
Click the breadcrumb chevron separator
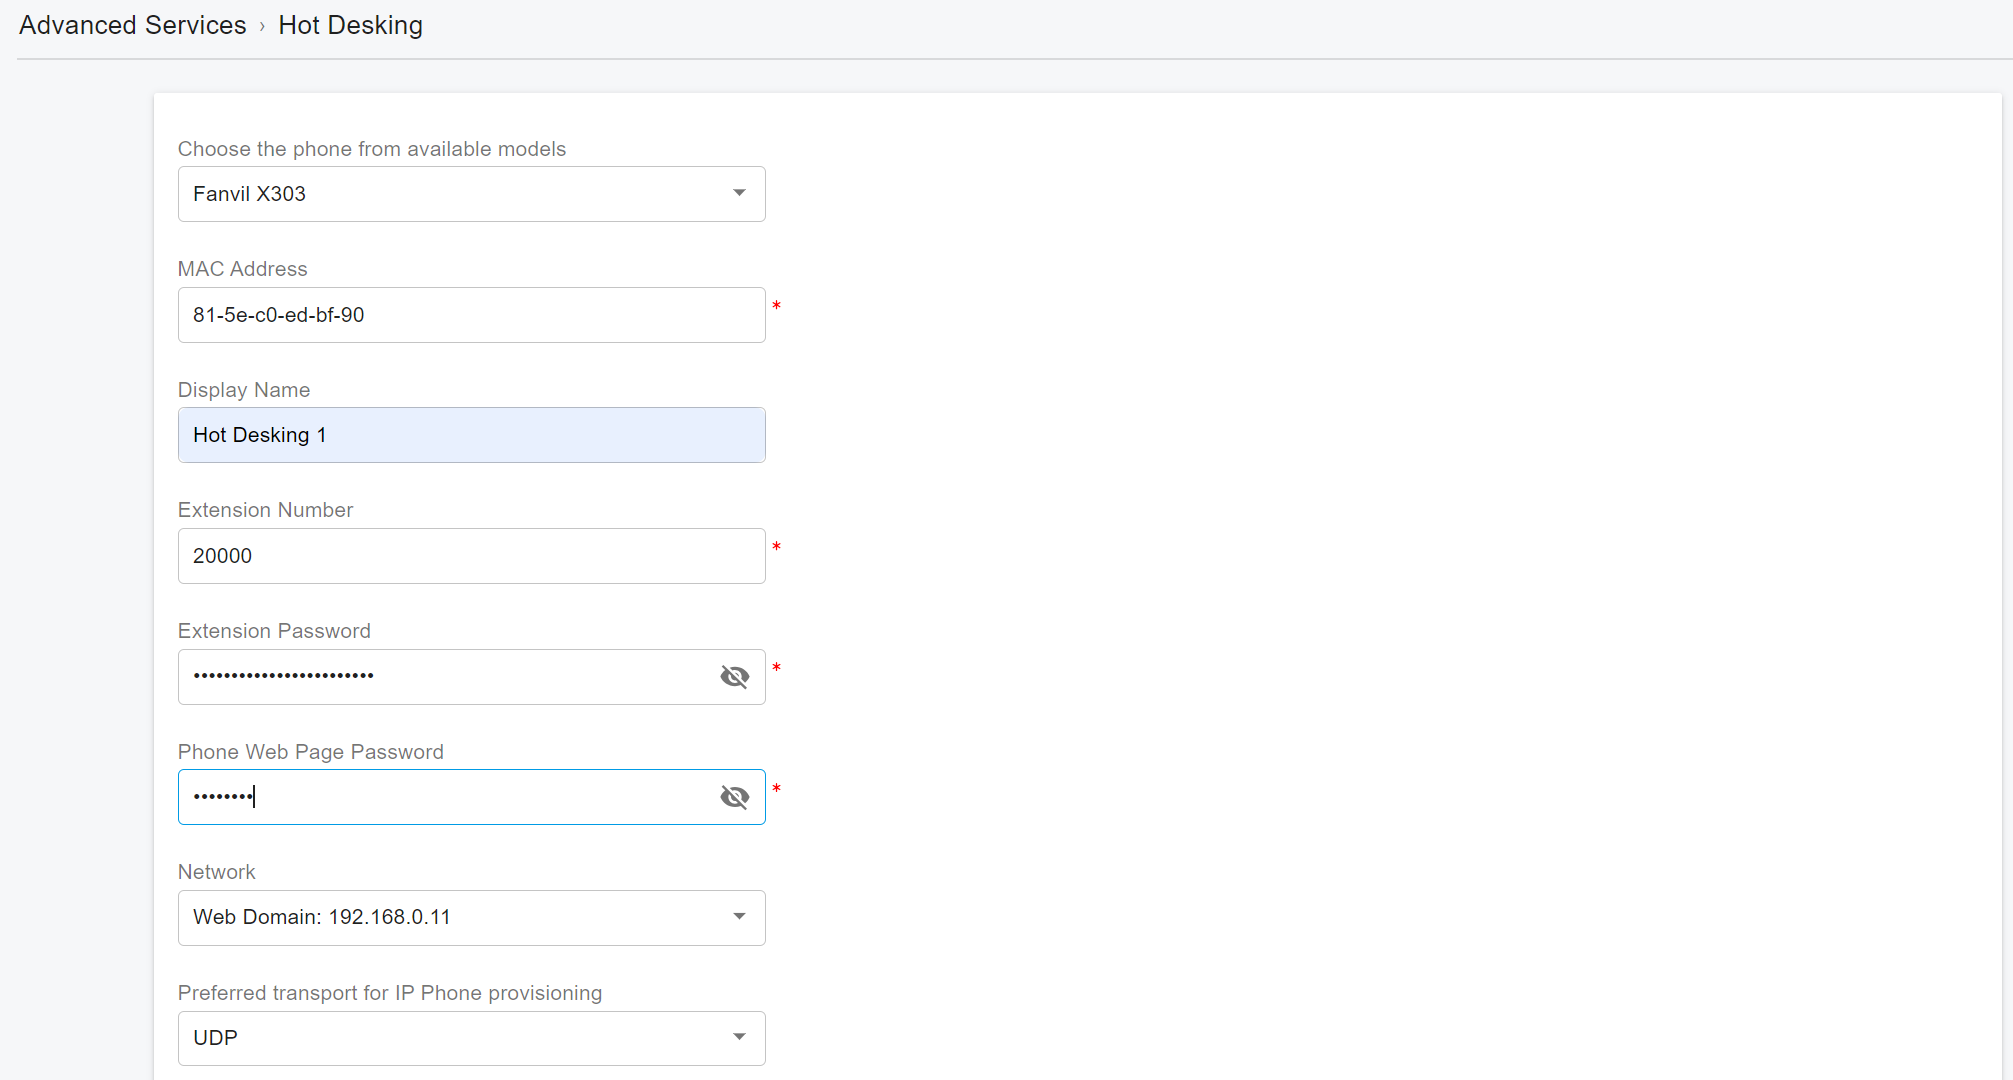[262, 27]
